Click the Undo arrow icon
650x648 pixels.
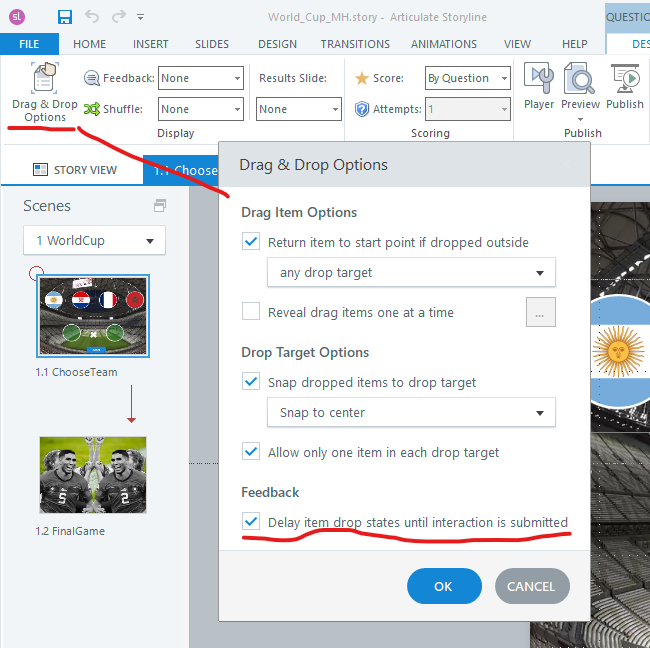pyautogui.click(x=92, y=17)
